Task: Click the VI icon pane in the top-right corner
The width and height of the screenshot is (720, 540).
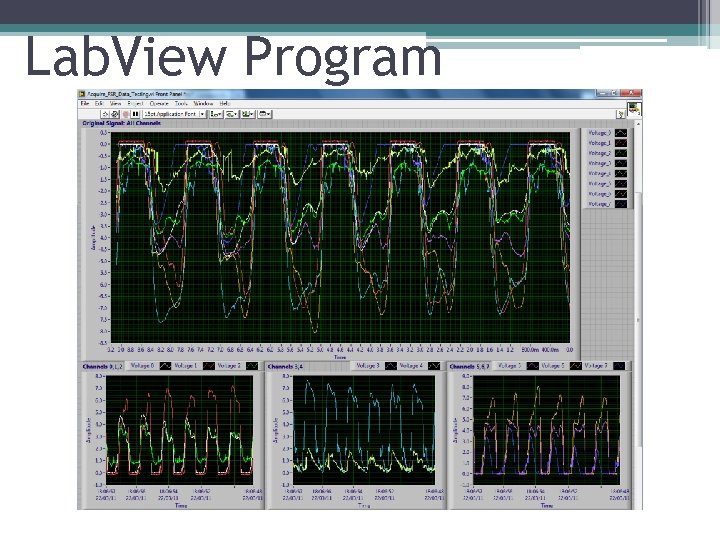Action: [x=634, y=109]
